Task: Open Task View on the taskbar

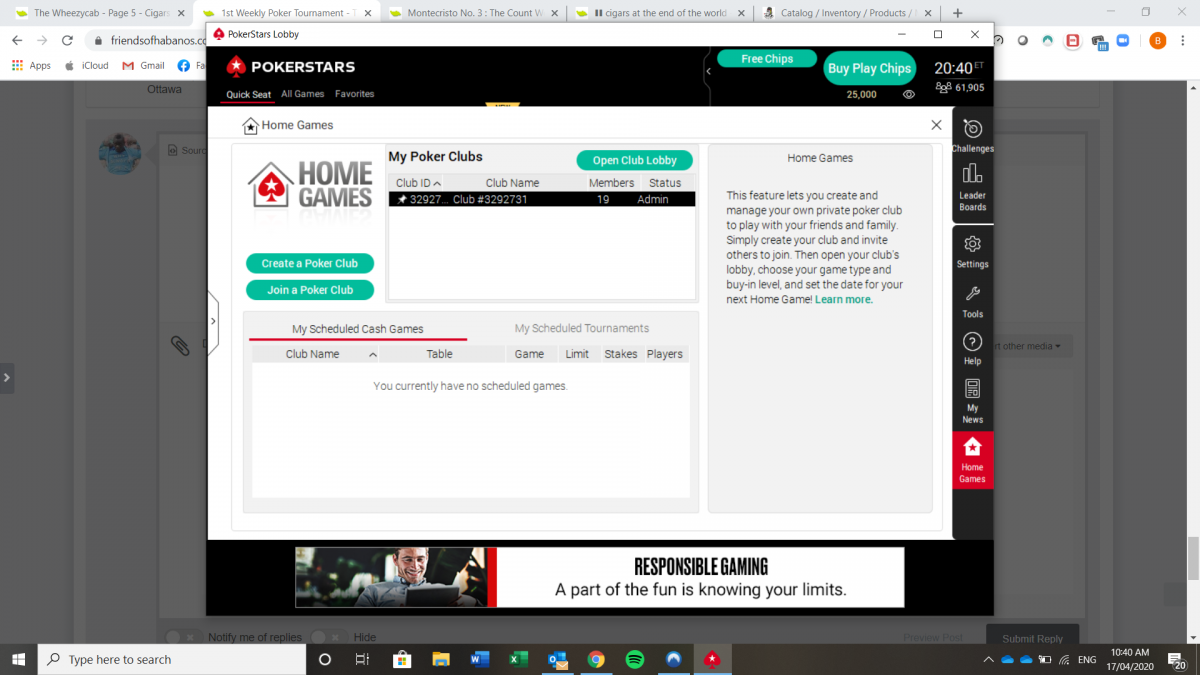Action: 363,659
